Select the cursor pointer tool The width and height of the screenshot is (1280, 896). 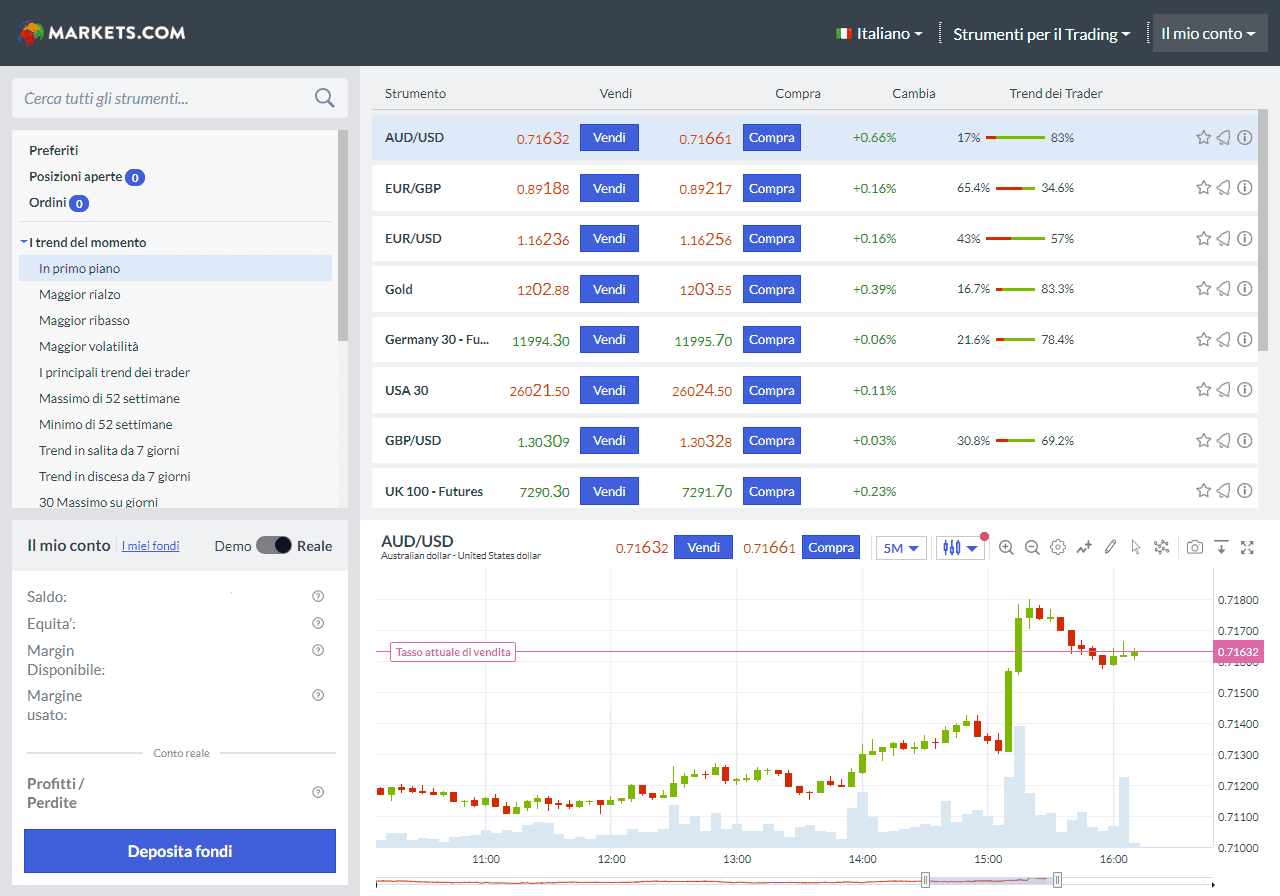tap(1135, 547)
